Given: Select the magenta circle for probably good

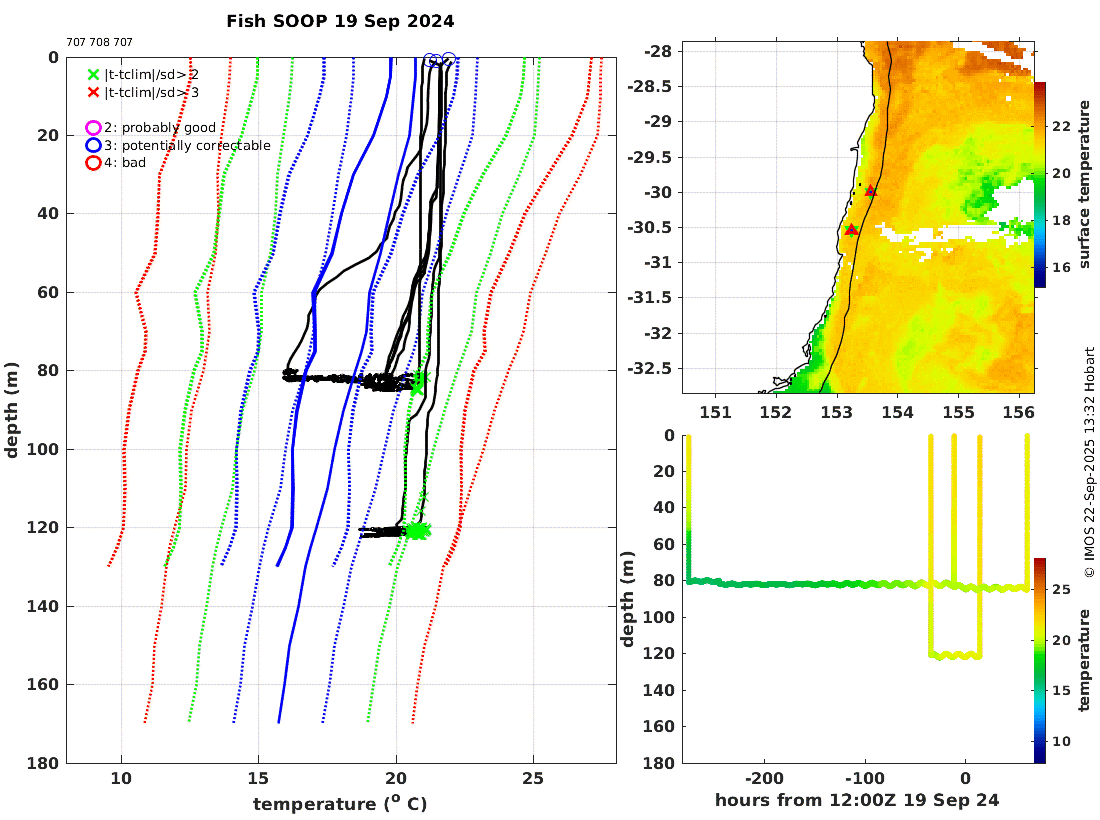Looking at the screenshot, I should tap(93, 128).
